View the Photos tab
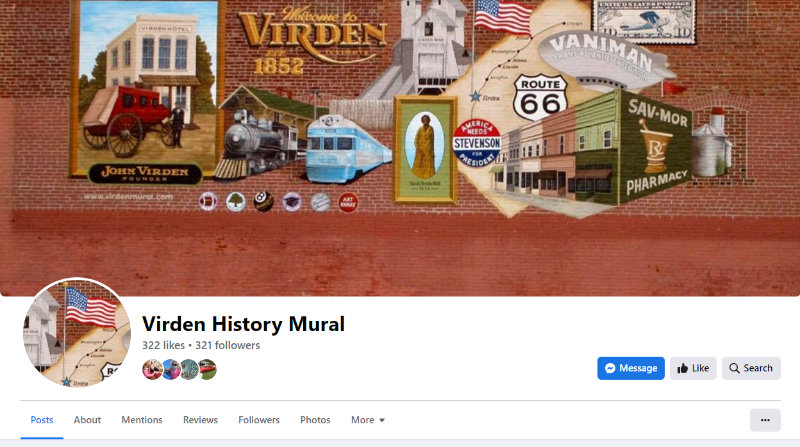 tap(315, 420)
